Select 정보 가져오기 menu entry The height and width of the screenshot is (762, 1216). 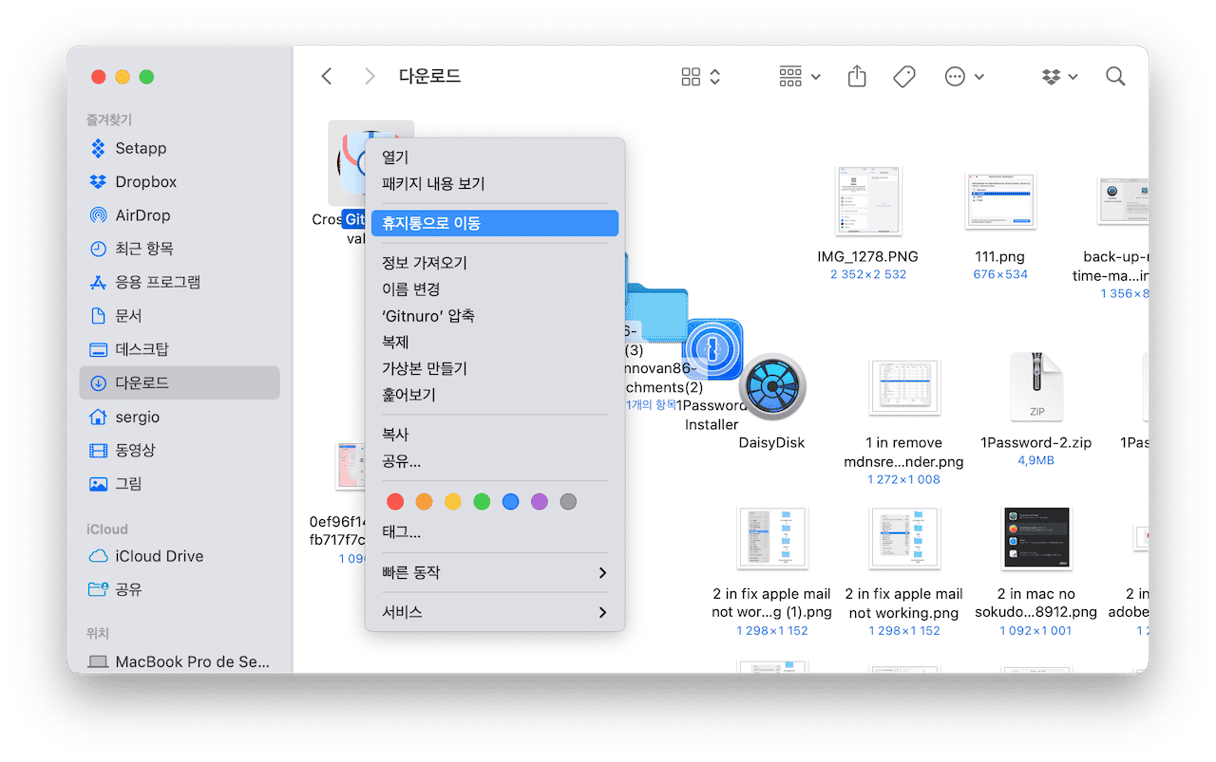(425, 263)
